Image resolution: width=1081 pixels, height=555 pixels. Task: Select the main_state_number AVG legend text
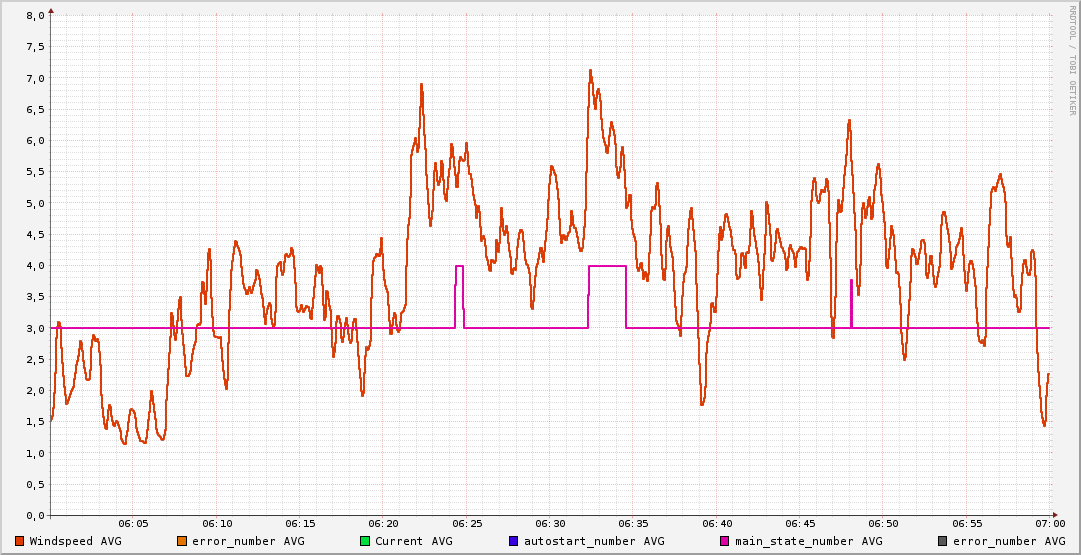808,541
